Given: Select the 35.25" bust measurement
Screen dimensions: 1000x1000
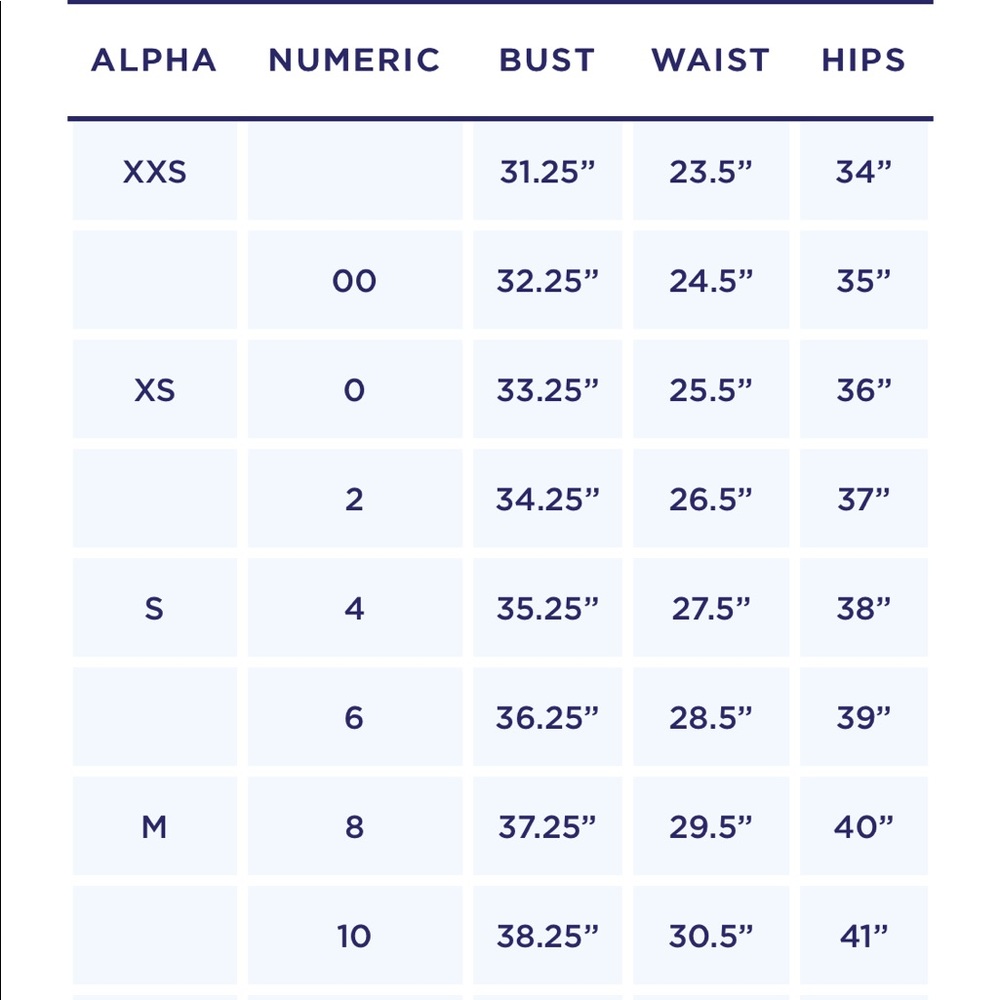Looking at the screenshot, I should [x=548, y=608].
